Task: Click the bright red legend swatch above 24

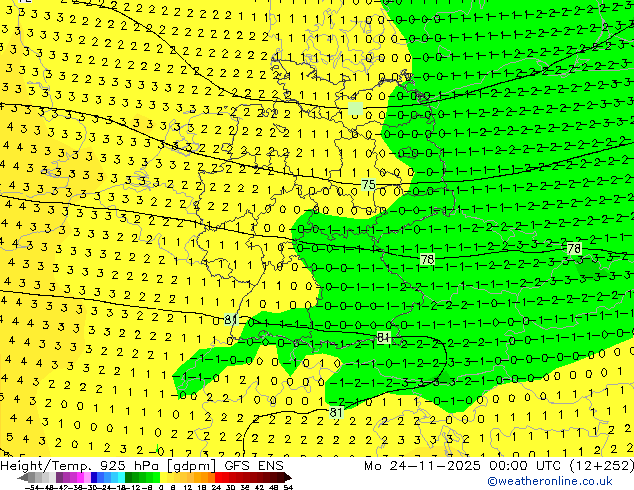Action: click(x=219, y=478)
